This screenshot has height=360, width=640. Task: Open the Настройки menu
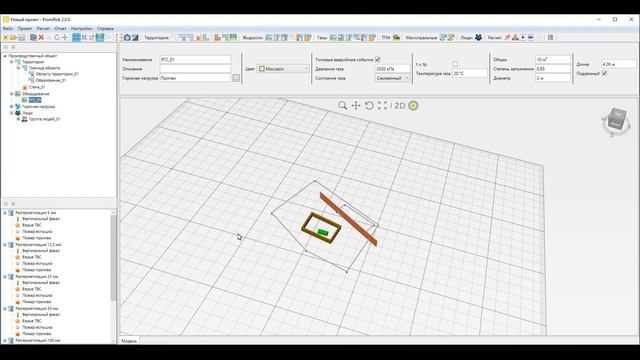coord(82,29)
